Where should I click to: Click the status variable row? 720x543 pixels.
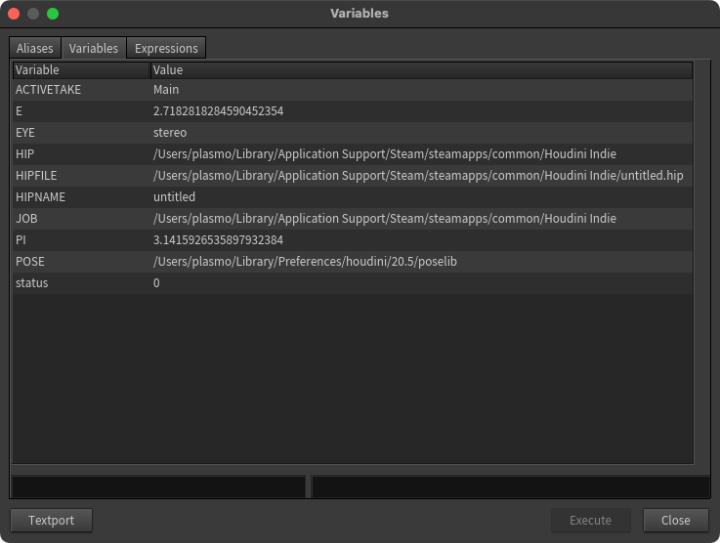click(x=32, y=283)
